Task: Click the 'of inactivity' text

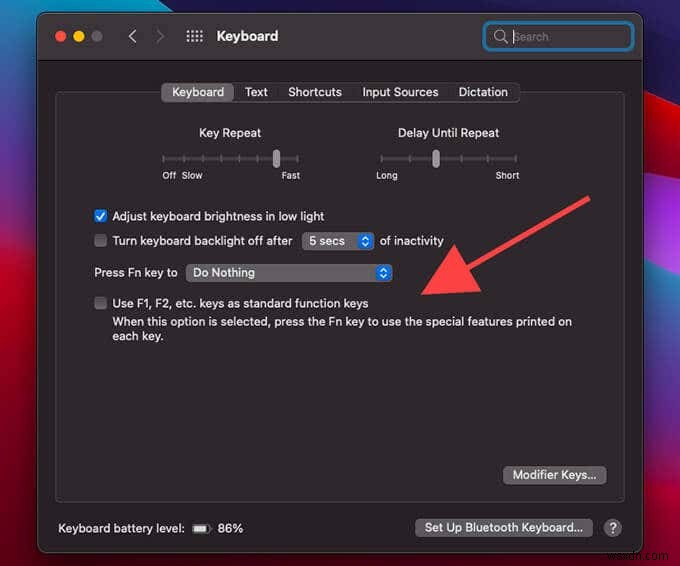Action: (x=412, y=241)
